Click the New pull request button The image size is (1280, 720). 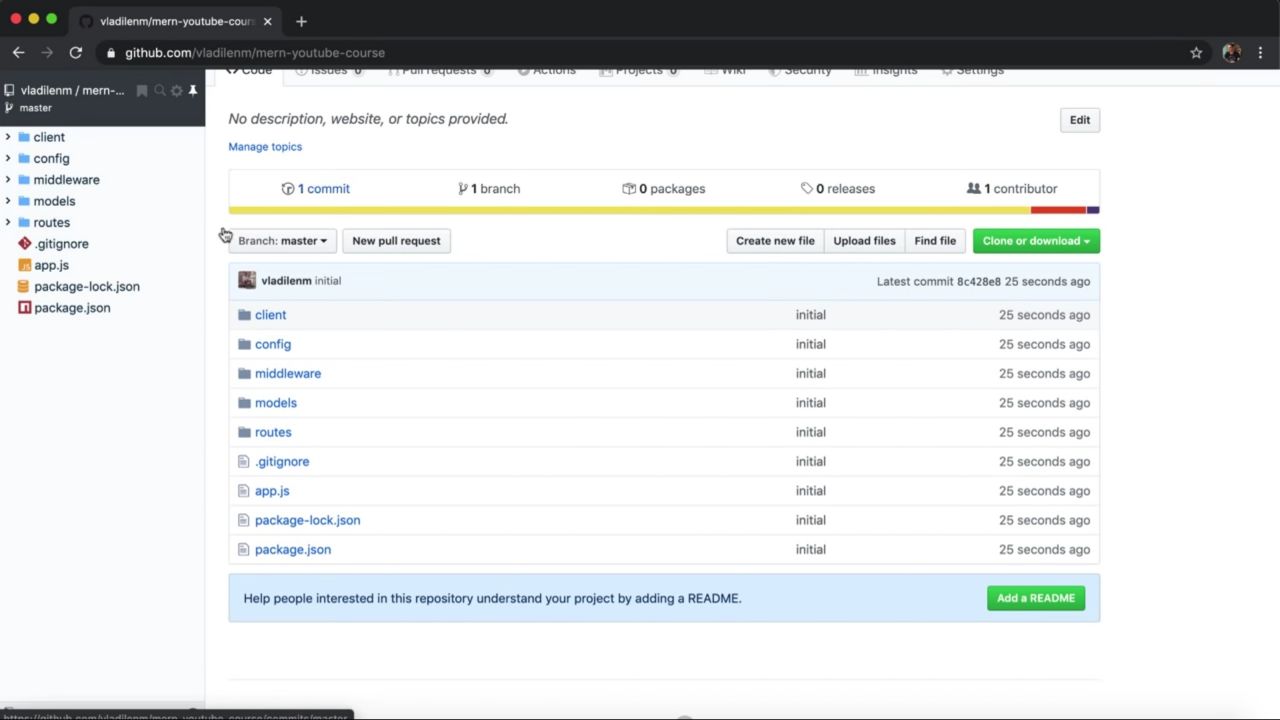pos(396,241)
